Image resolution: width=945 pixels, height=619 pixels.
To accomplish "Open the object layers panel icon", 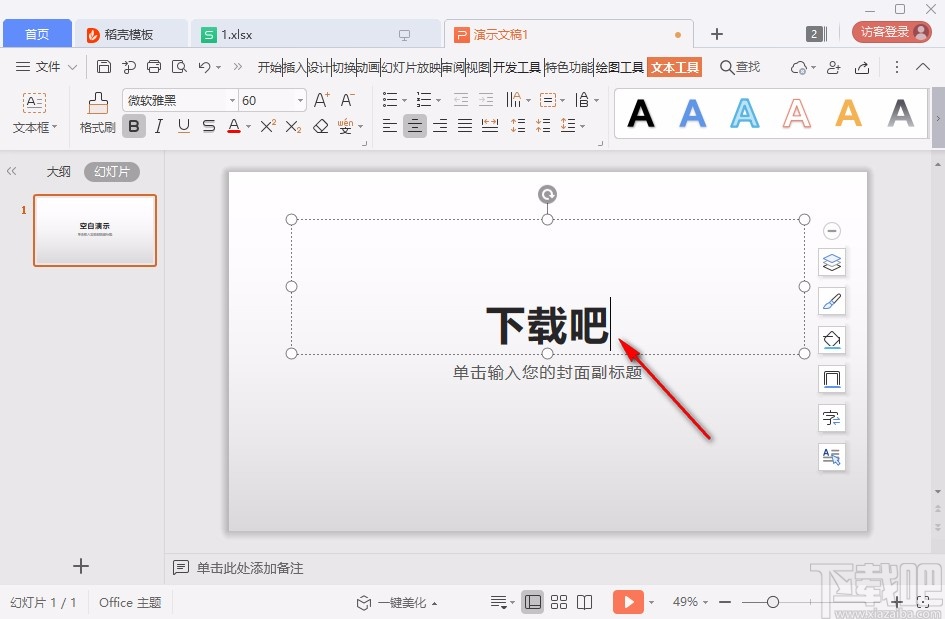I will (x=832, y=262).
